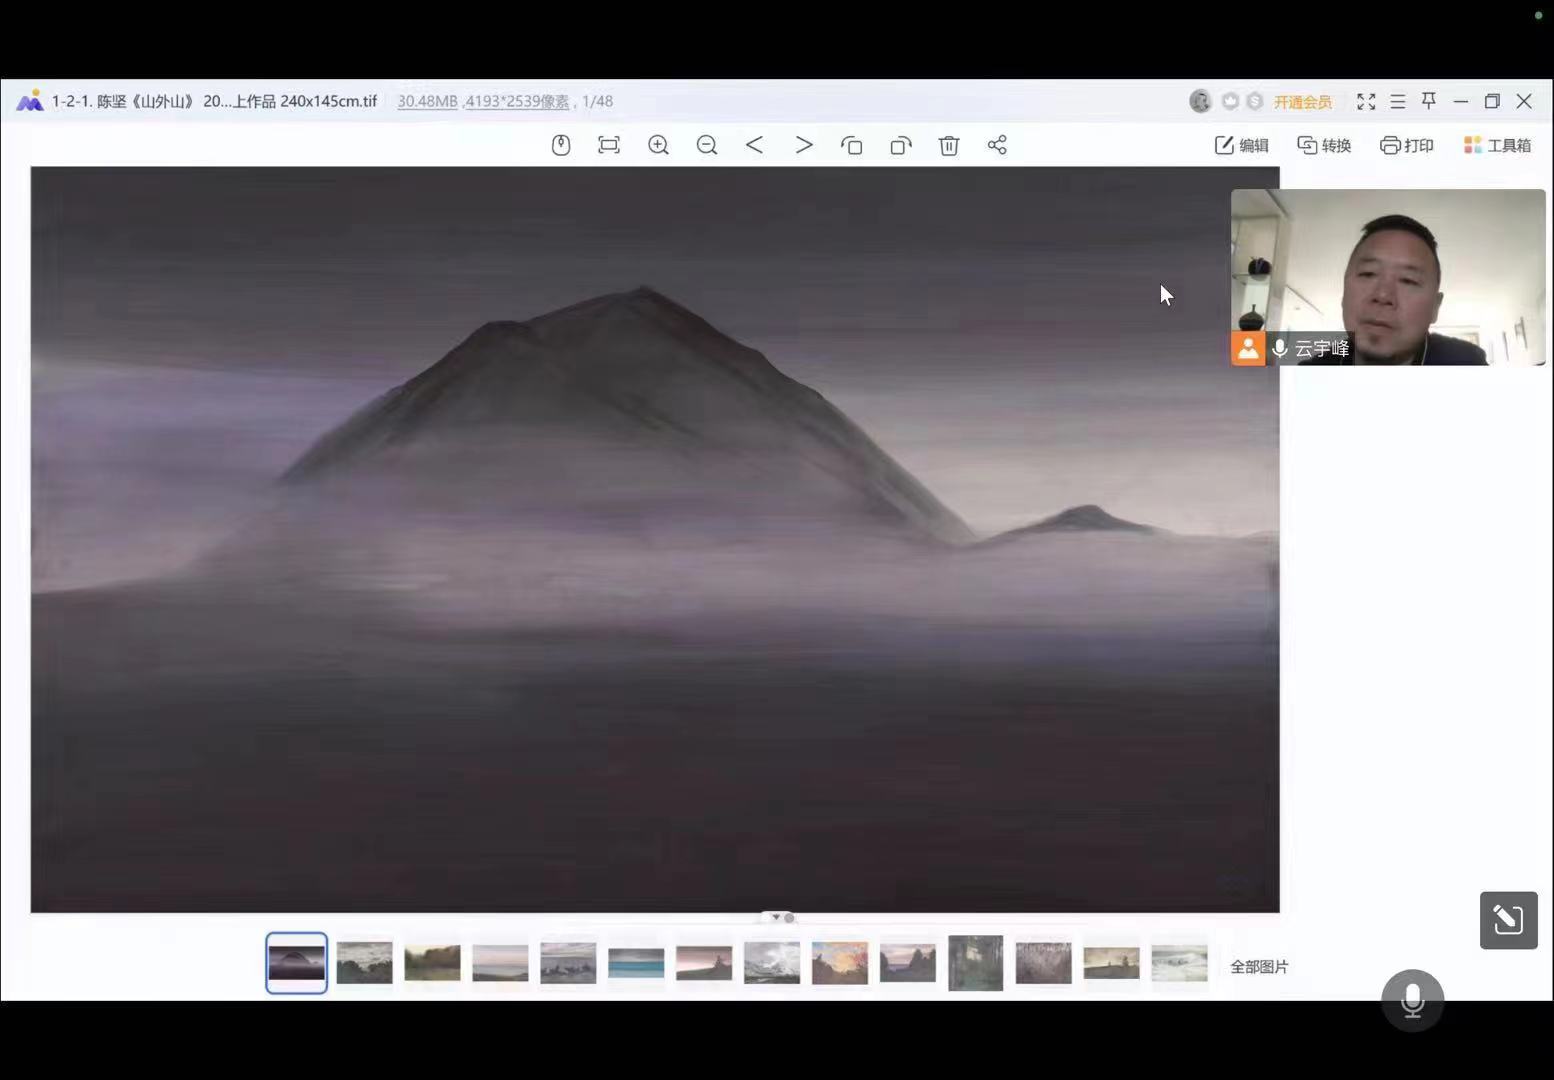Restore down the viewer window

tap(1492, 101)
